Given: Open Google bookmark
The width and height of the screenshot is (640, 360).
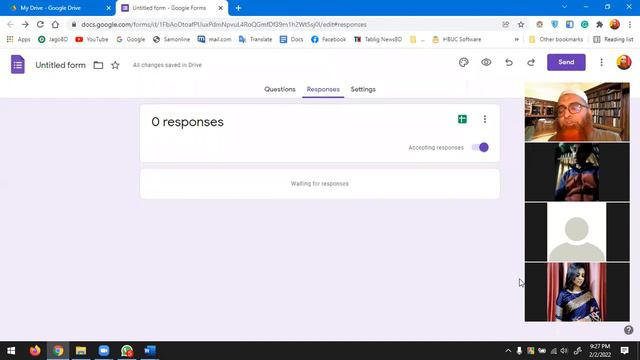Looking at the screenshot, I should coord(131,39).
